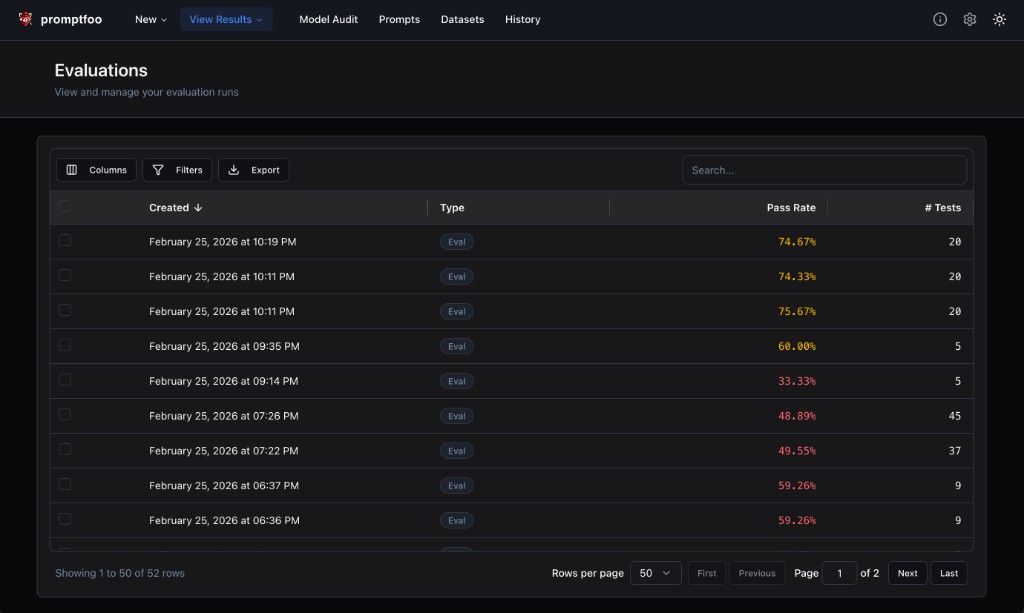
Task: Open the View Results dropdown
Action: [226, 19]
